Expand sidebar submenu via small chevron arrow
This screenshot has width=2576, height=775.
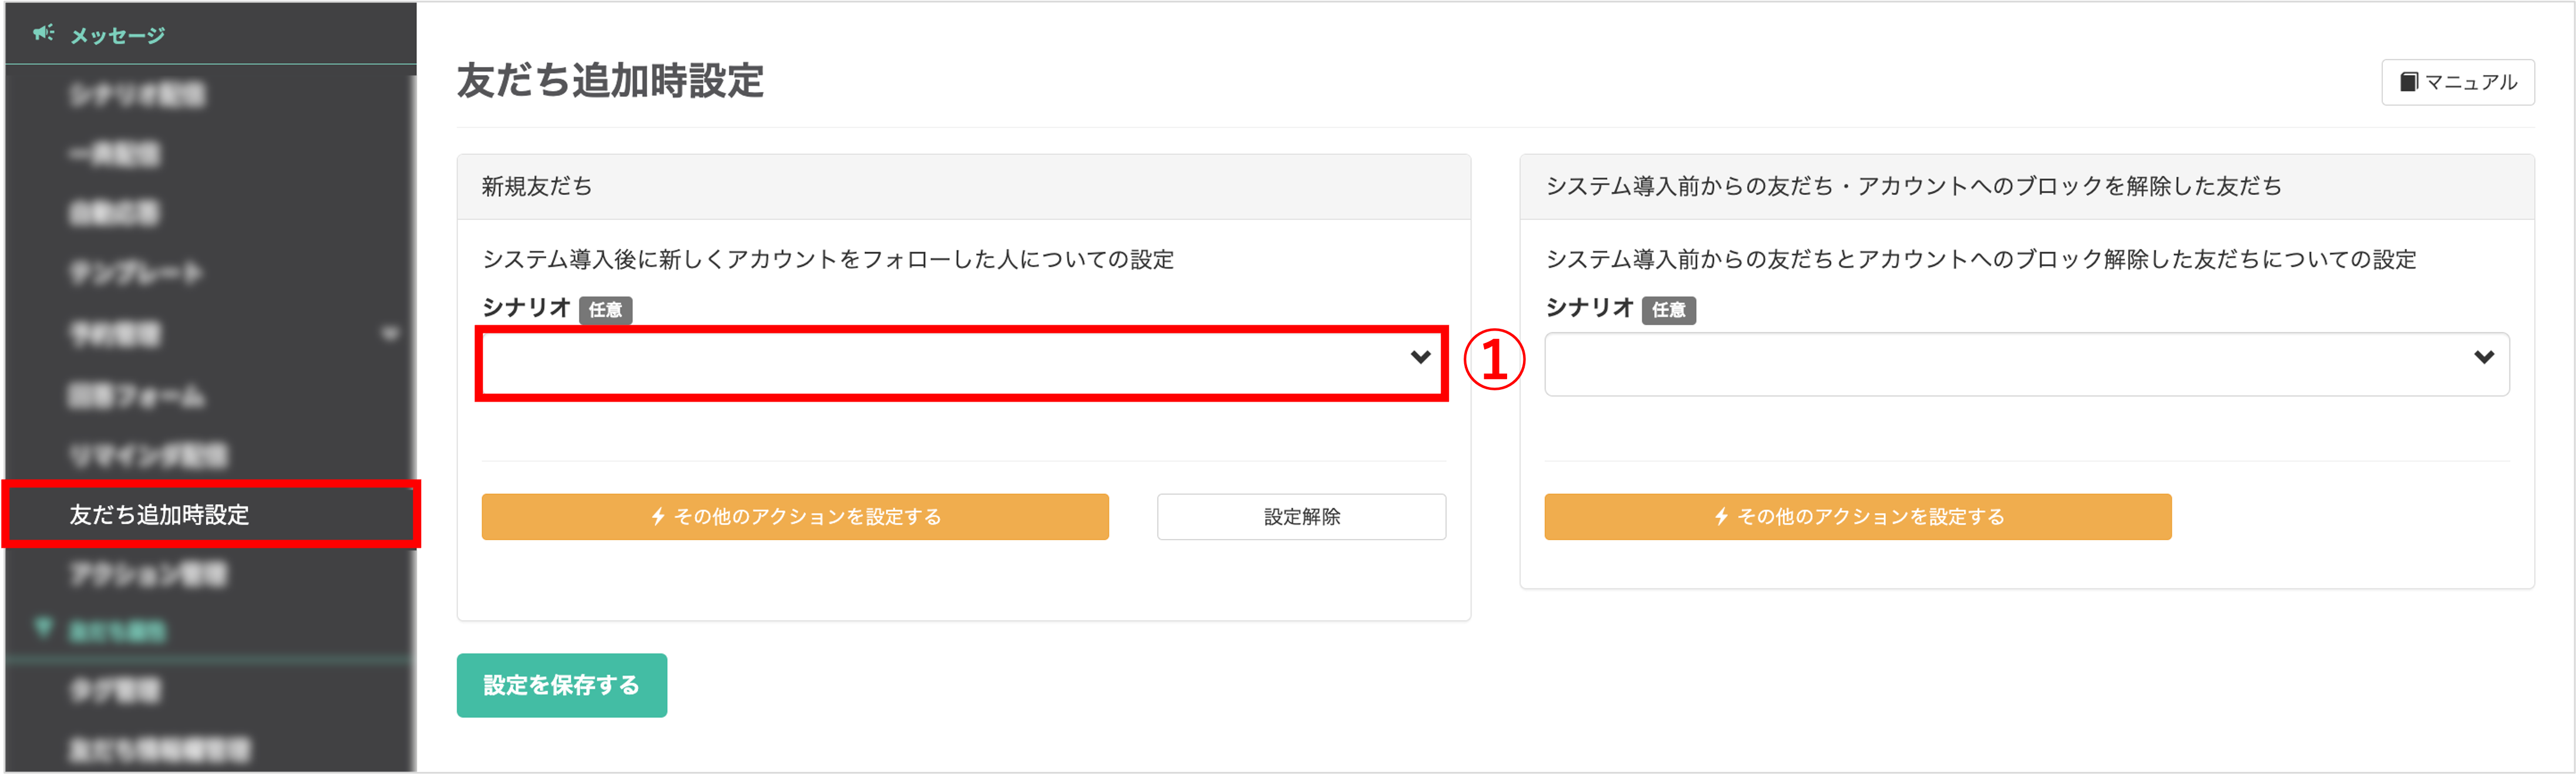390,334
